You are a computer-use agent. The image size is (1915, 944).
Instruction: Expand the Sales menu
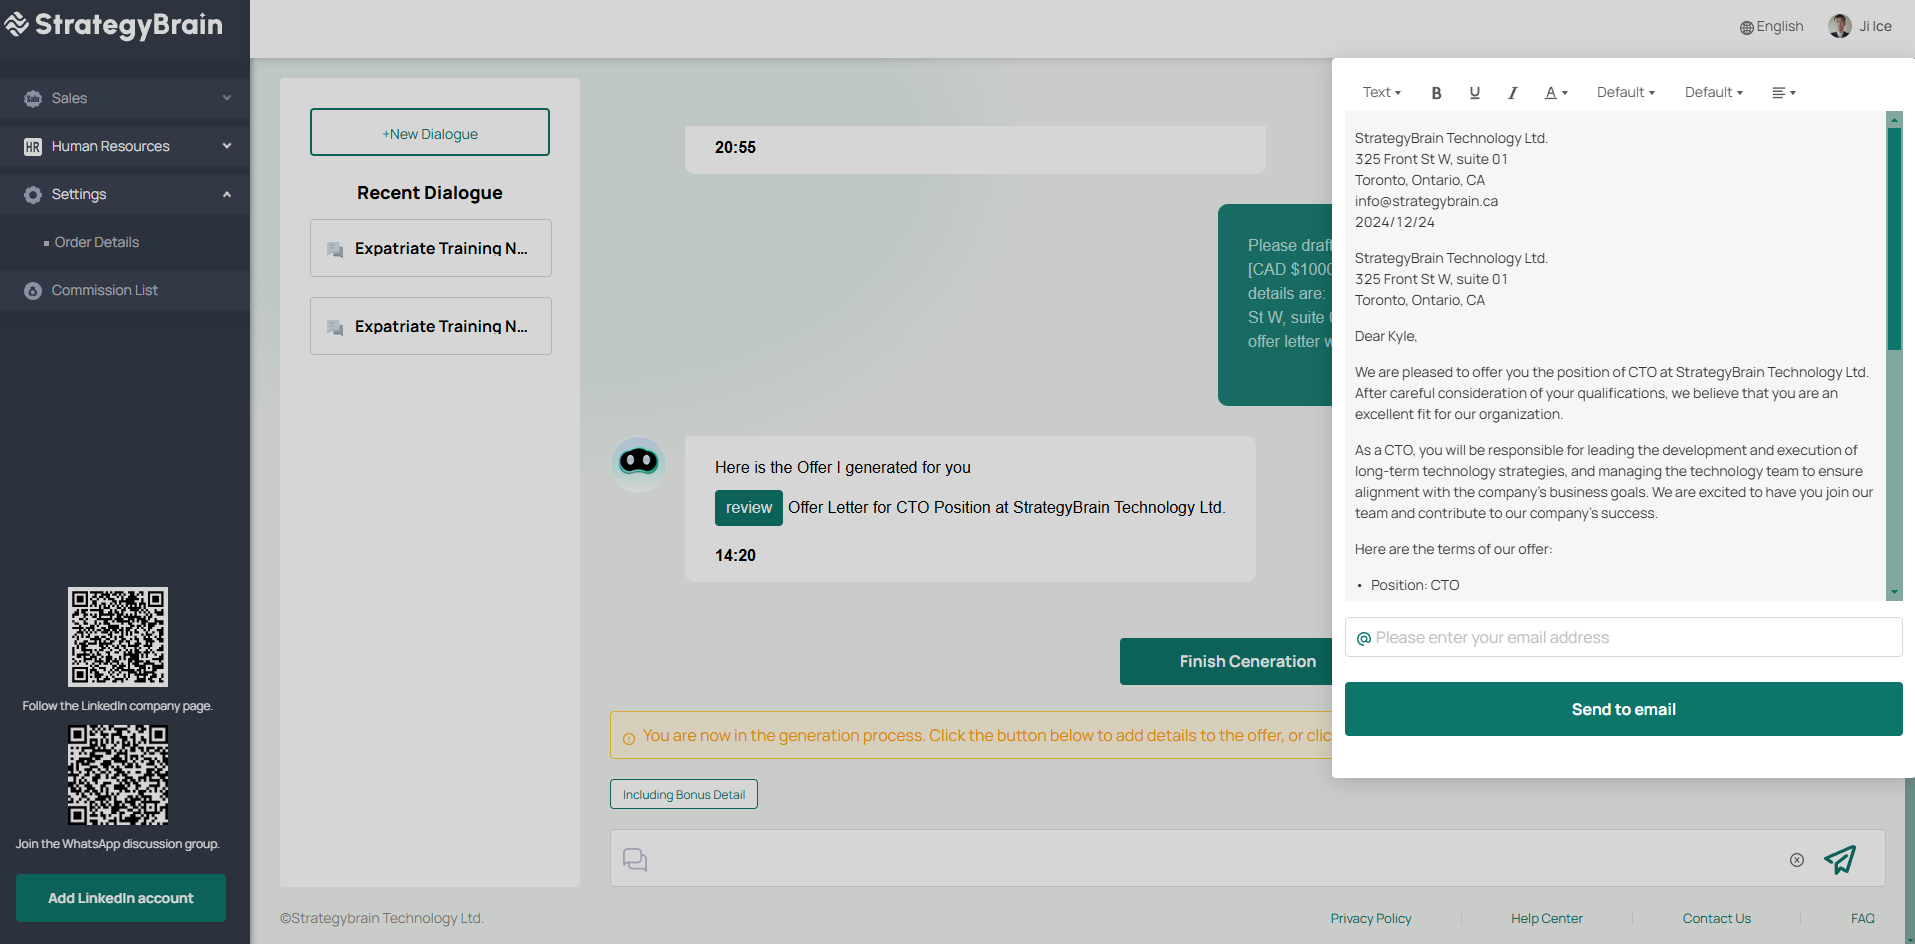click(125, 98)
